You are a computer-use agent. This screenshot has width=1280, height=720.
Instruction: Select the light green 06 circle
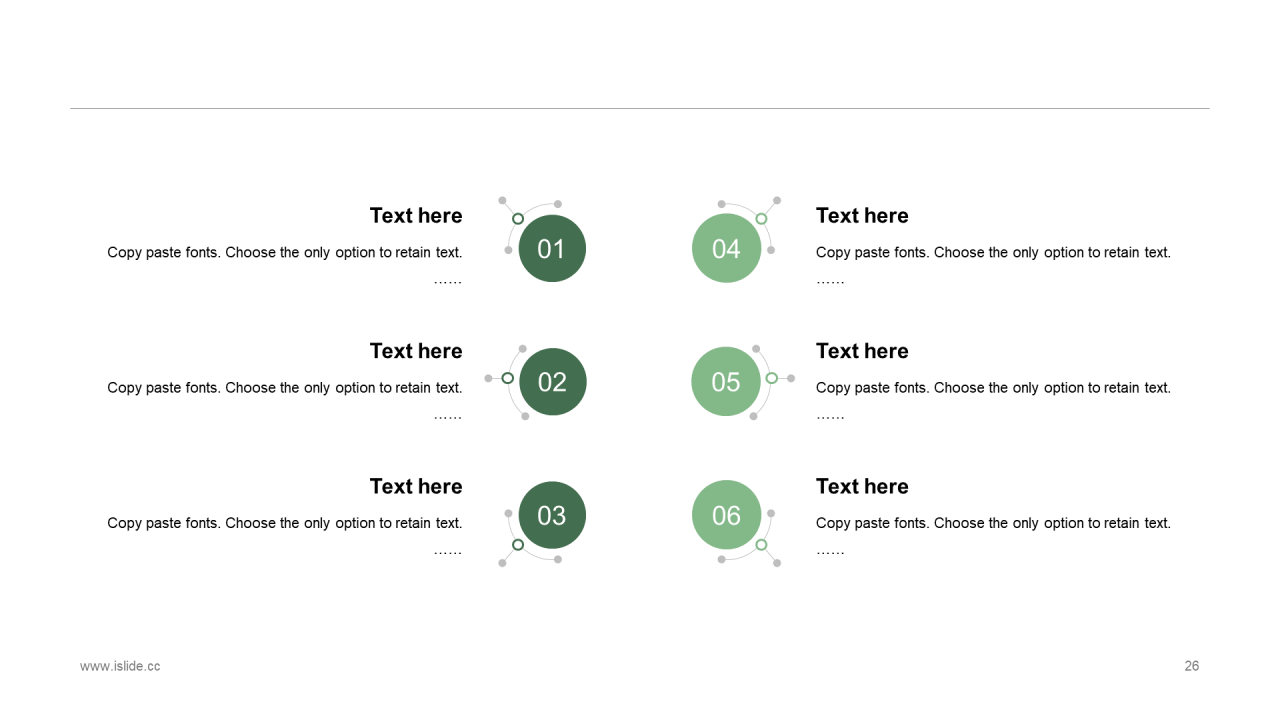726,515
